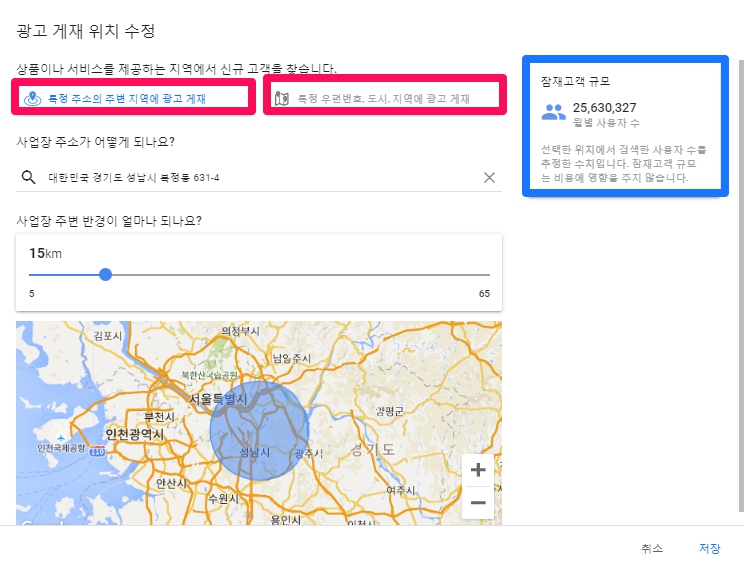Viewport: 744px width, 567px height.
Task: Click the 경기도 label on the map
Action: 372,449
